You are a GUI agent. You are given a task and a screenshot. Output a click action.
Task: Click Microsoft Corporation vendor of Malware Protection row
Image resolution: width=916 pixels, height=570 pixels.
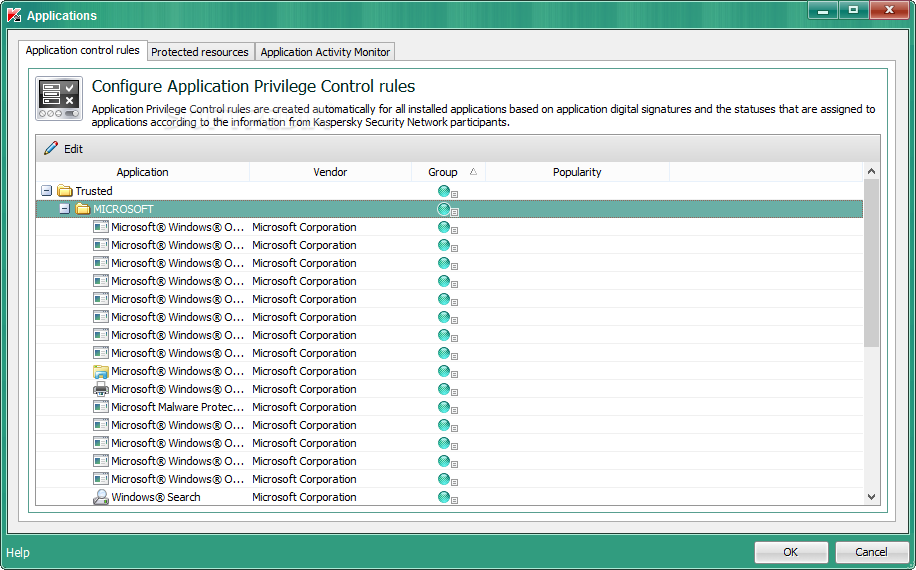coord(304,407)
